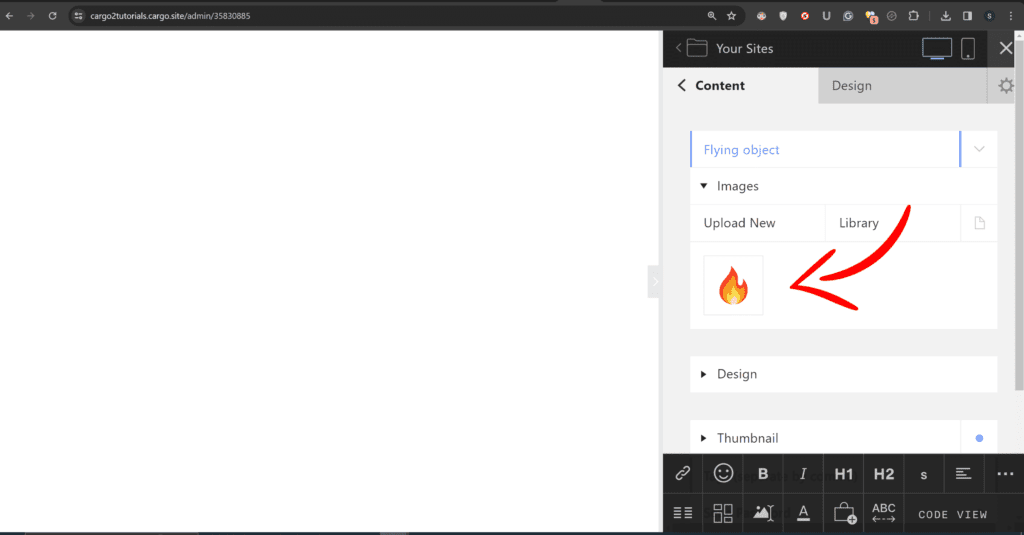This screenshot has height=535, width=1024.
Task: Open the emoji smiley picker
Action: click(x=723, y=473)
